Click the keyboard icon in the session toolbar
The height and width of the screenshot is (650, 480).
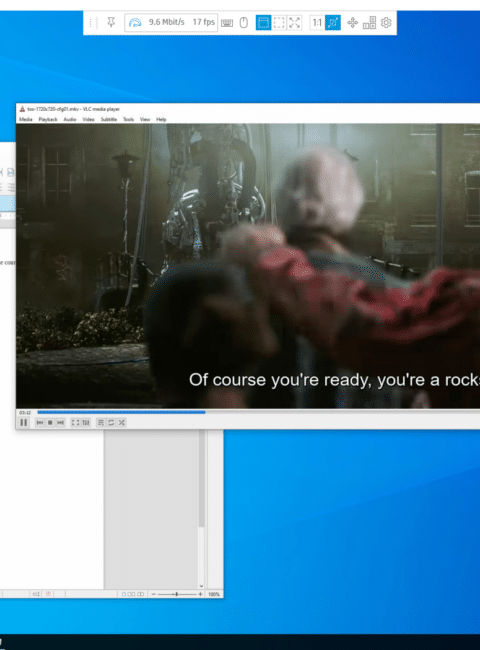[x=227, y=23]
